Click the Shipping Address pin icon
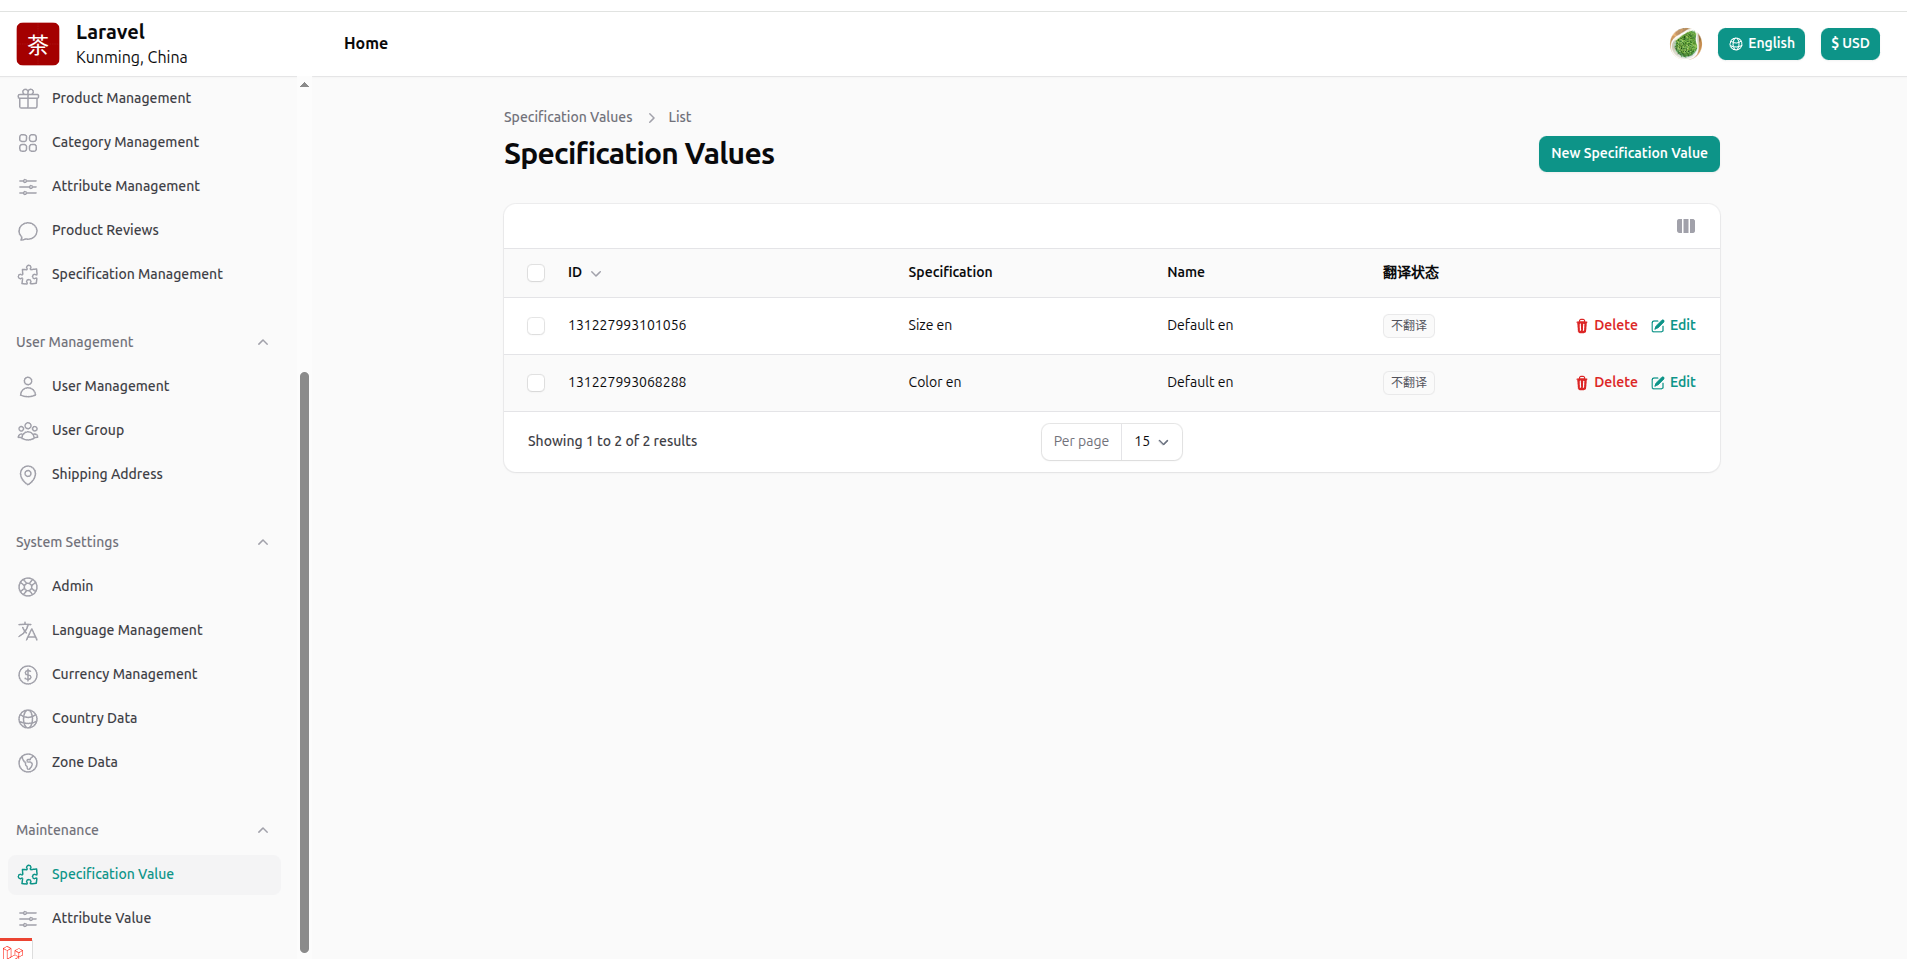Viewport: 1907px width, 959px height. [28, 475]
